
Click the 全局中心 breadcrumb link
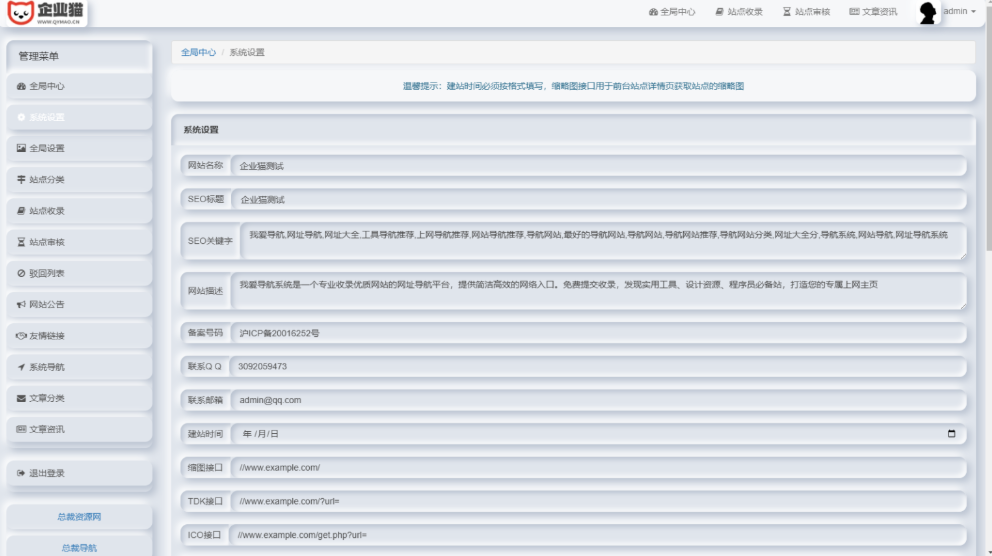[199, 53]
